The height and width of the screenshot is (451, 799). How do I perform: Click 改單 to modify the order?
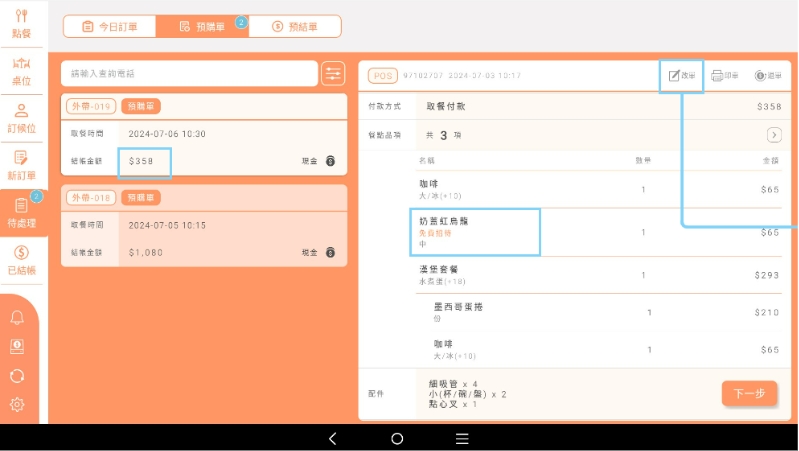click(x=682, y=76)
